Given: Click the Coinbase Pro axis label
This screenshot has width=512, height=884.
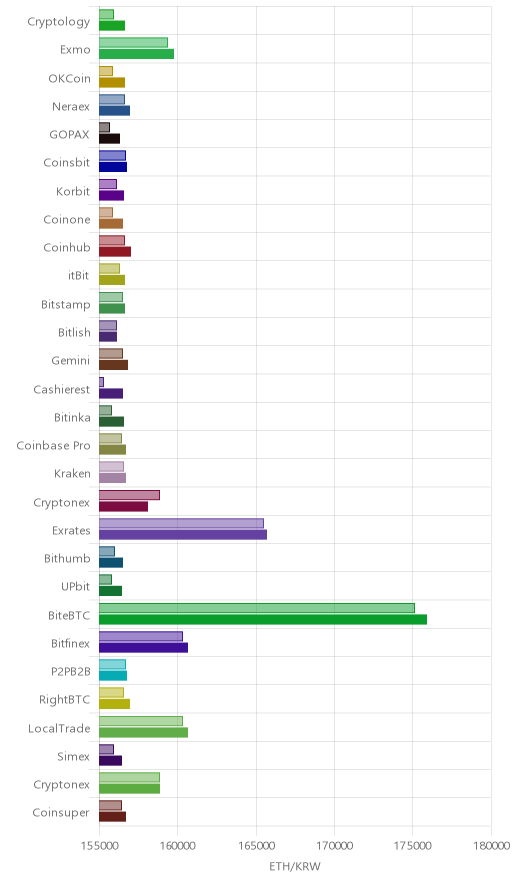Looking at the screenshot, I should click(x=54, y=445).
